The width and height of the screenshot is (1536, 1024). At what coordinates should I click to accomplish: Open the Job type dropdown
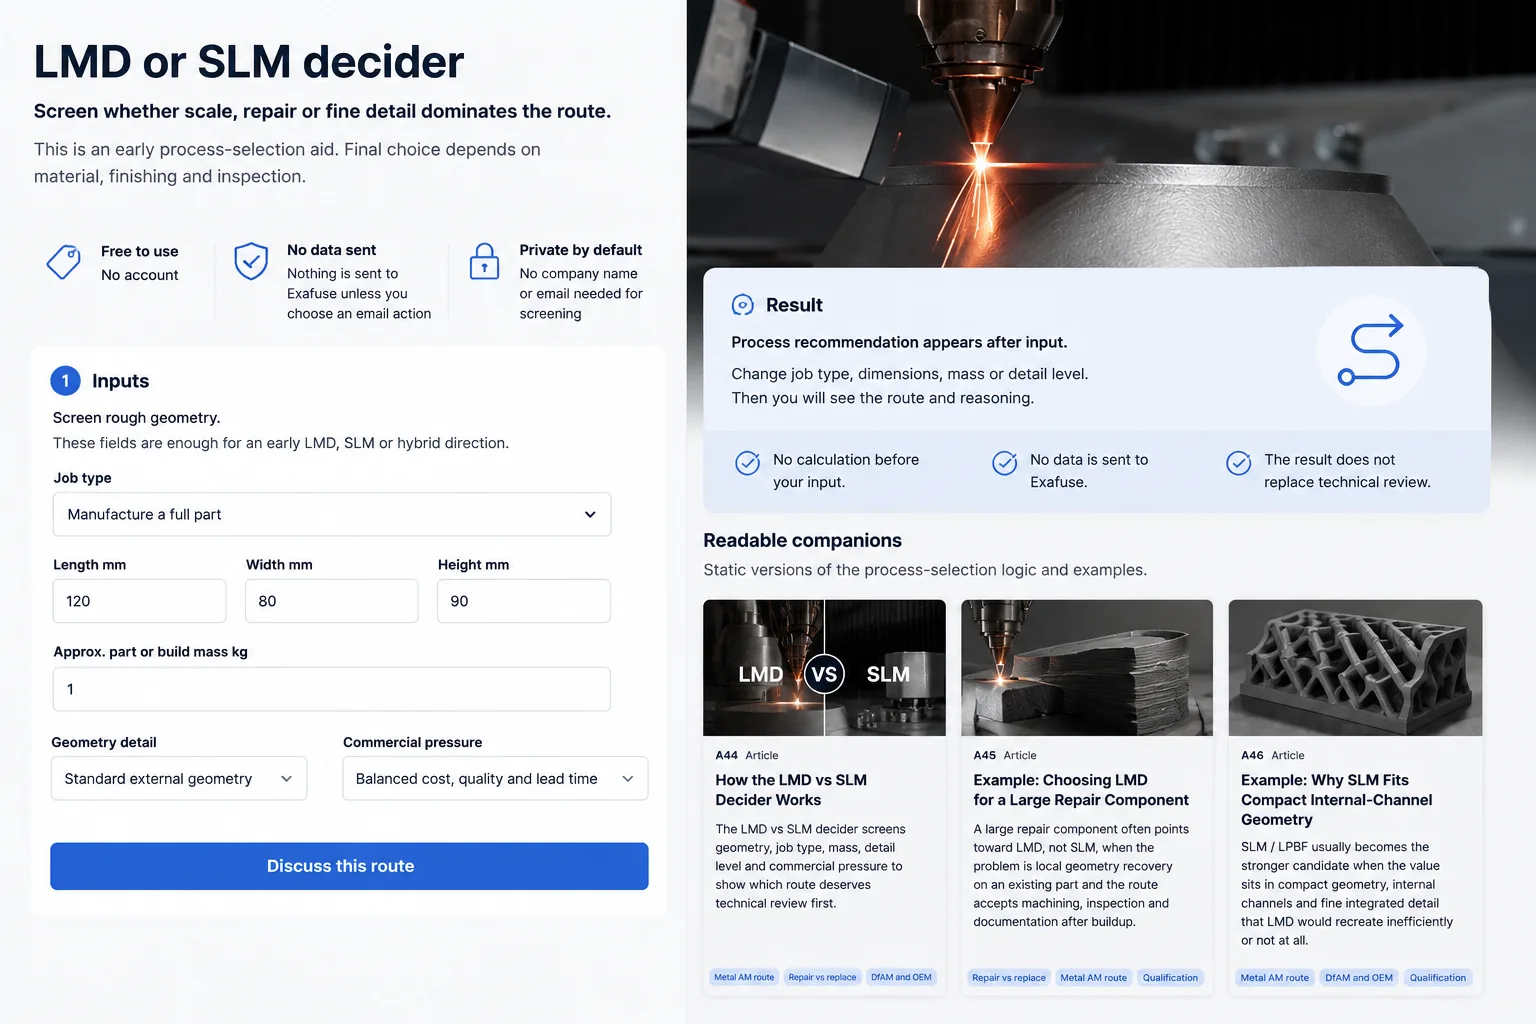pos(332,514)
